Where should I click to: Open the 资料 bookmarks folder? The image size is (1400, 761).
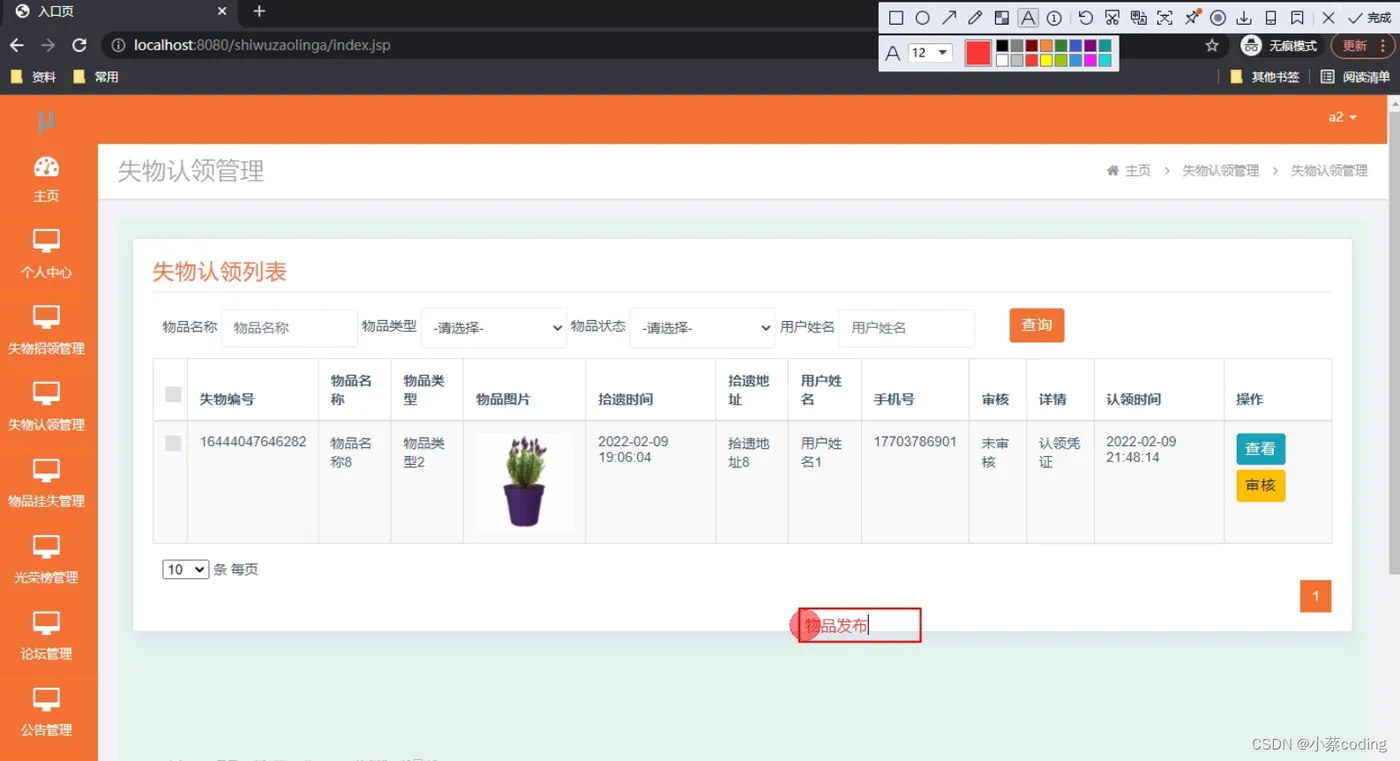coord(33,77)
